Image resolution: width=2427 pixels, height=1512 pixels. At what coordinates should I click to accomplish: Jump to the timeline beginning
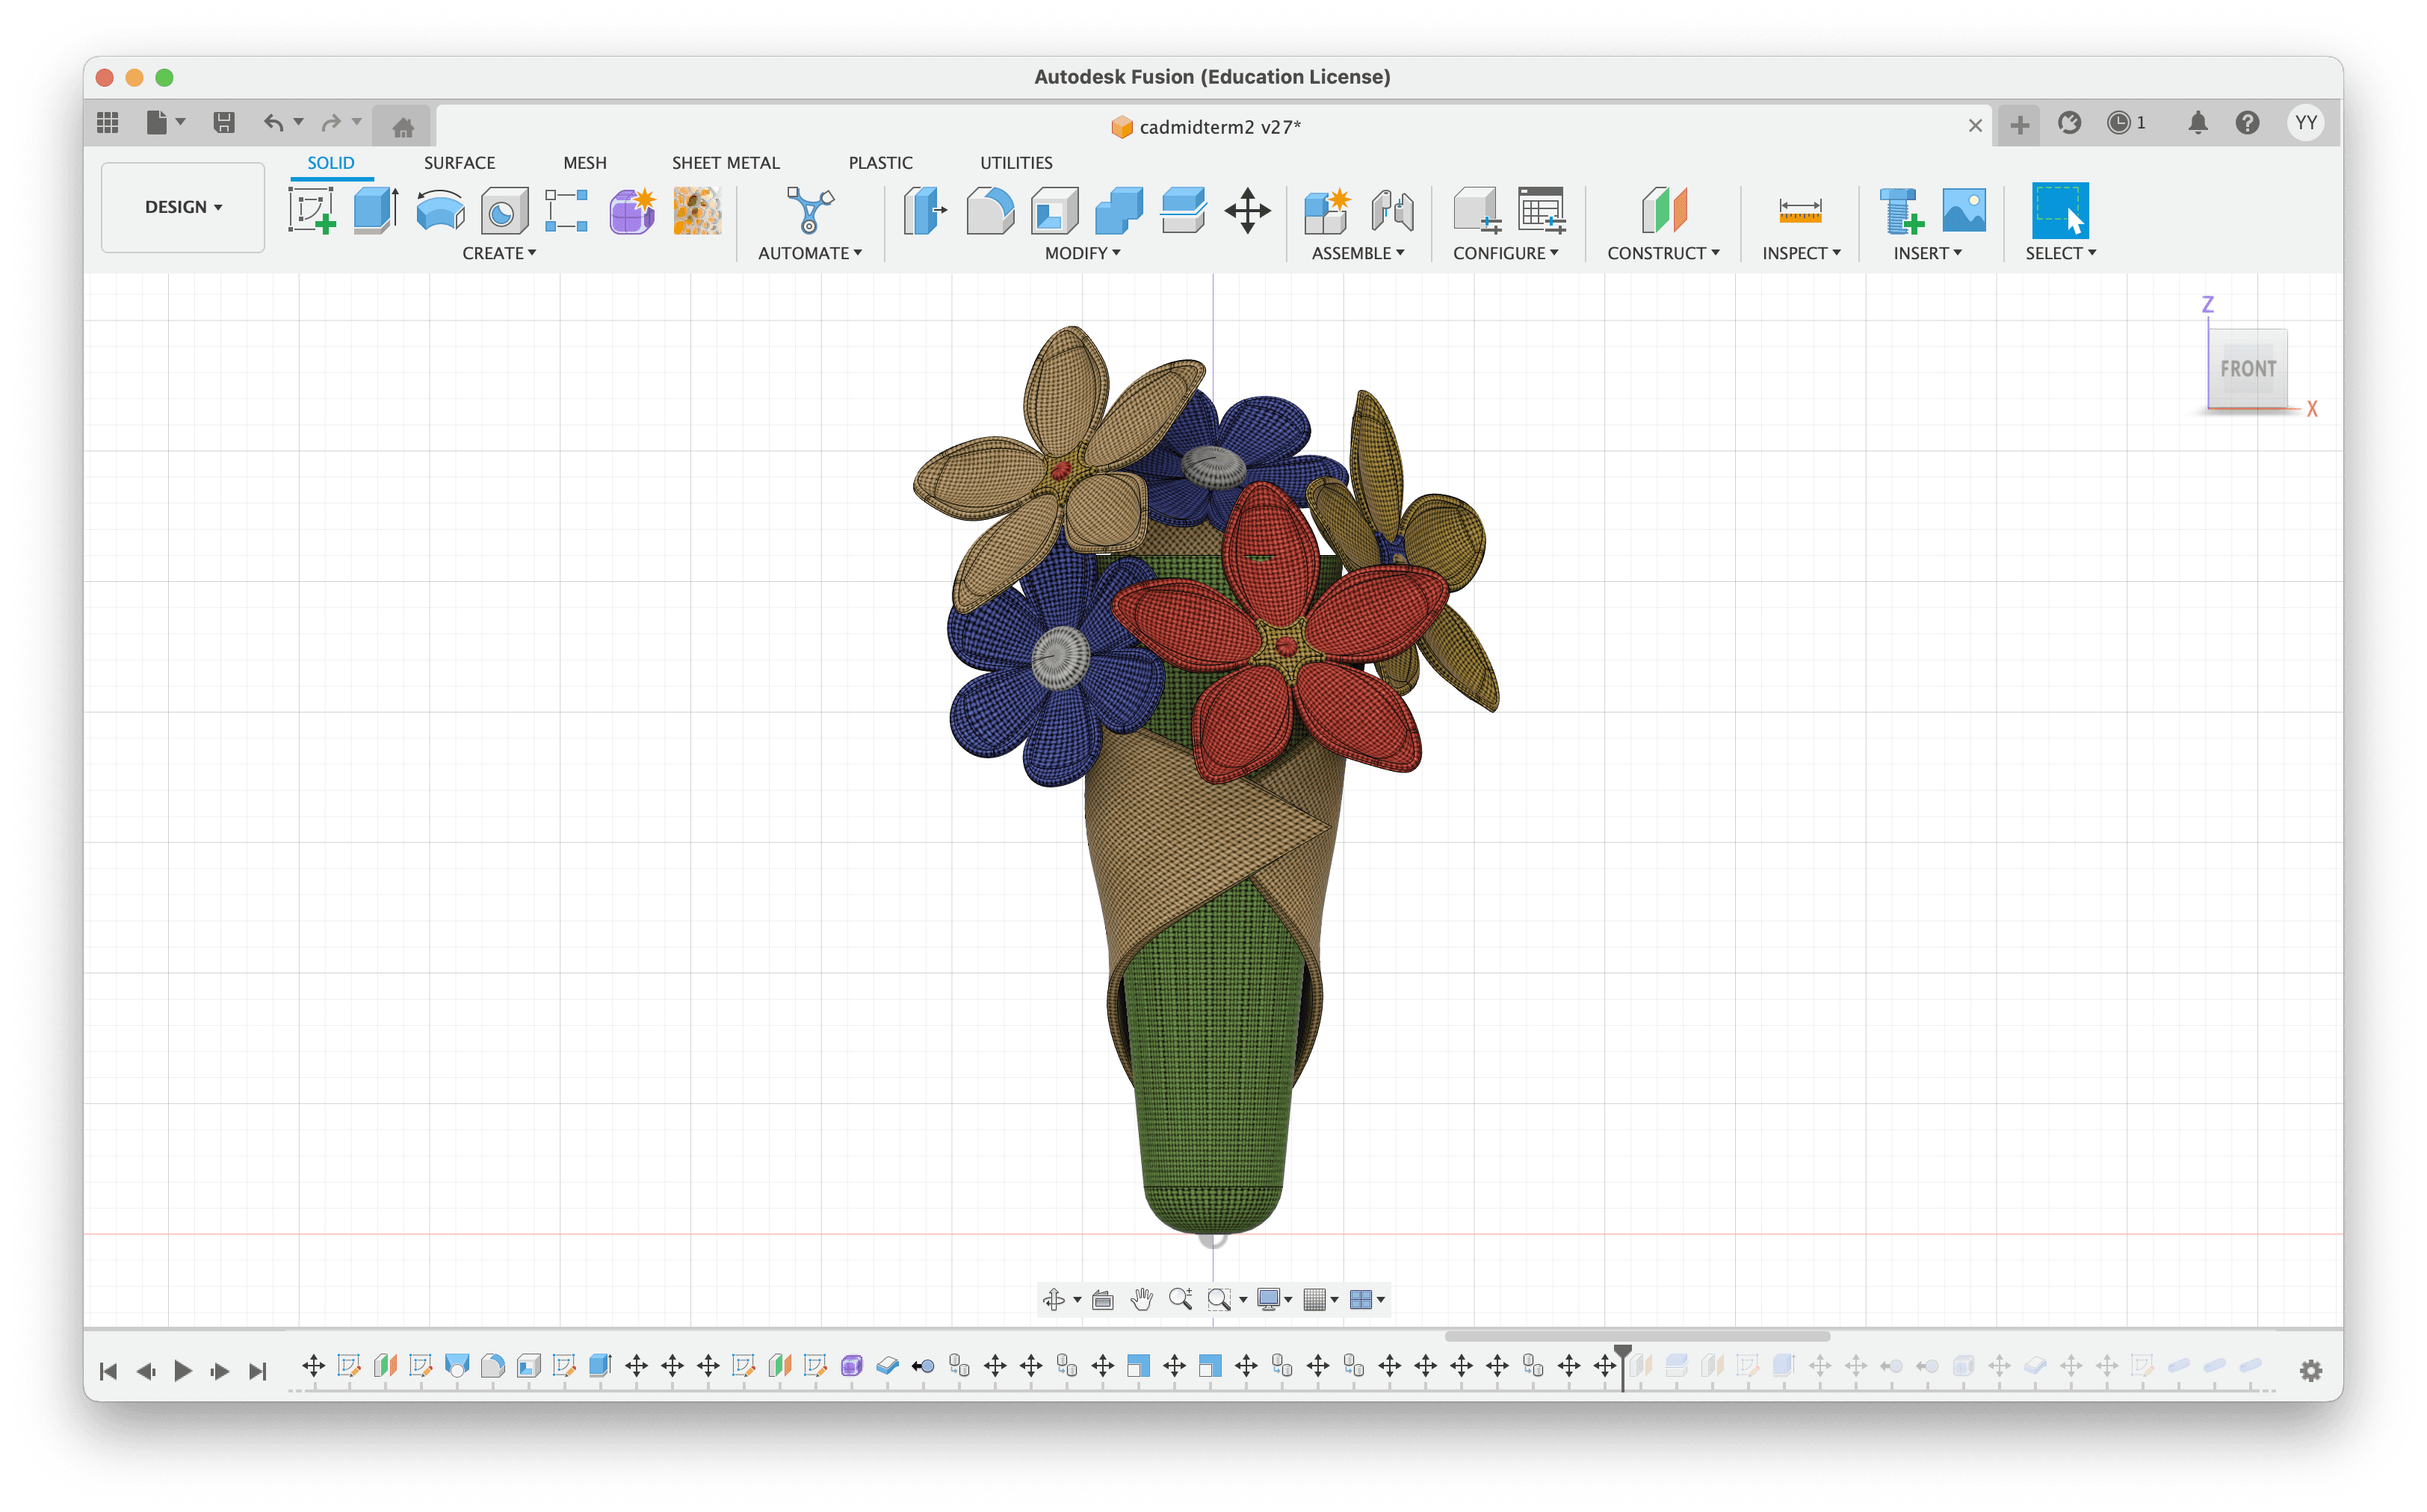tap(108, 1371)
